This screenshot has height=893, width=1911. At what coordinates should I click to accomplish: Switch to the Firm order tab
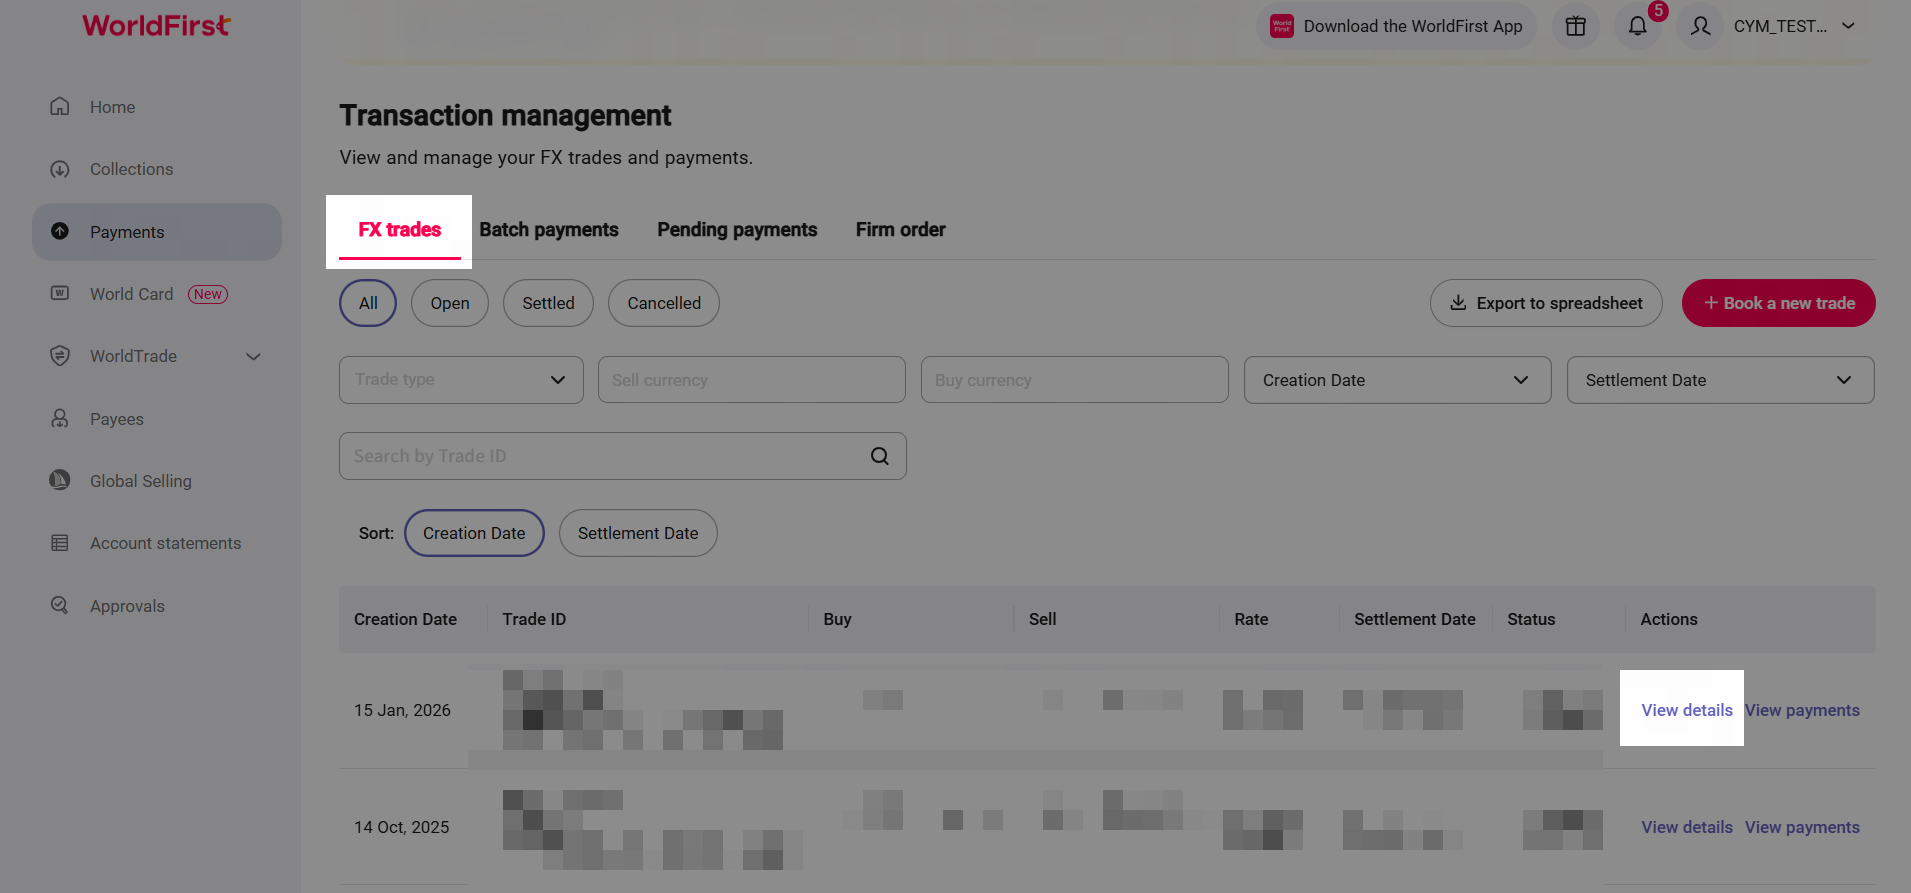(901, 230)
